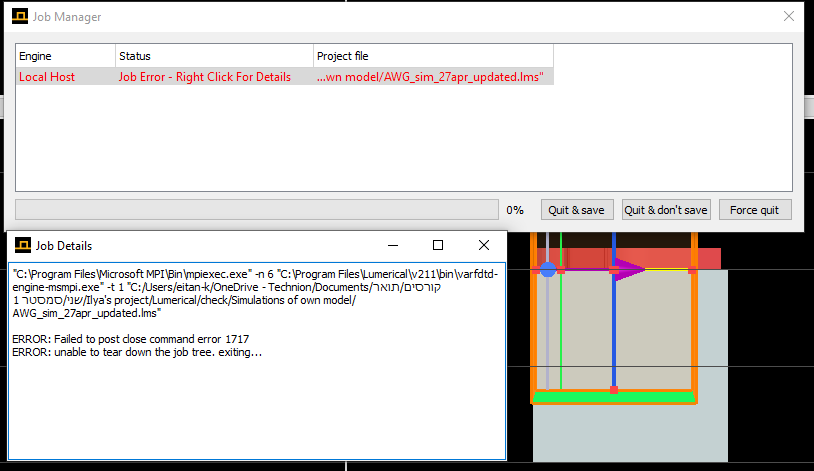The image size is (814, 471).
Task: Click the AWG_sim_27apr_updated.lms project file cell
Action: 432,77
